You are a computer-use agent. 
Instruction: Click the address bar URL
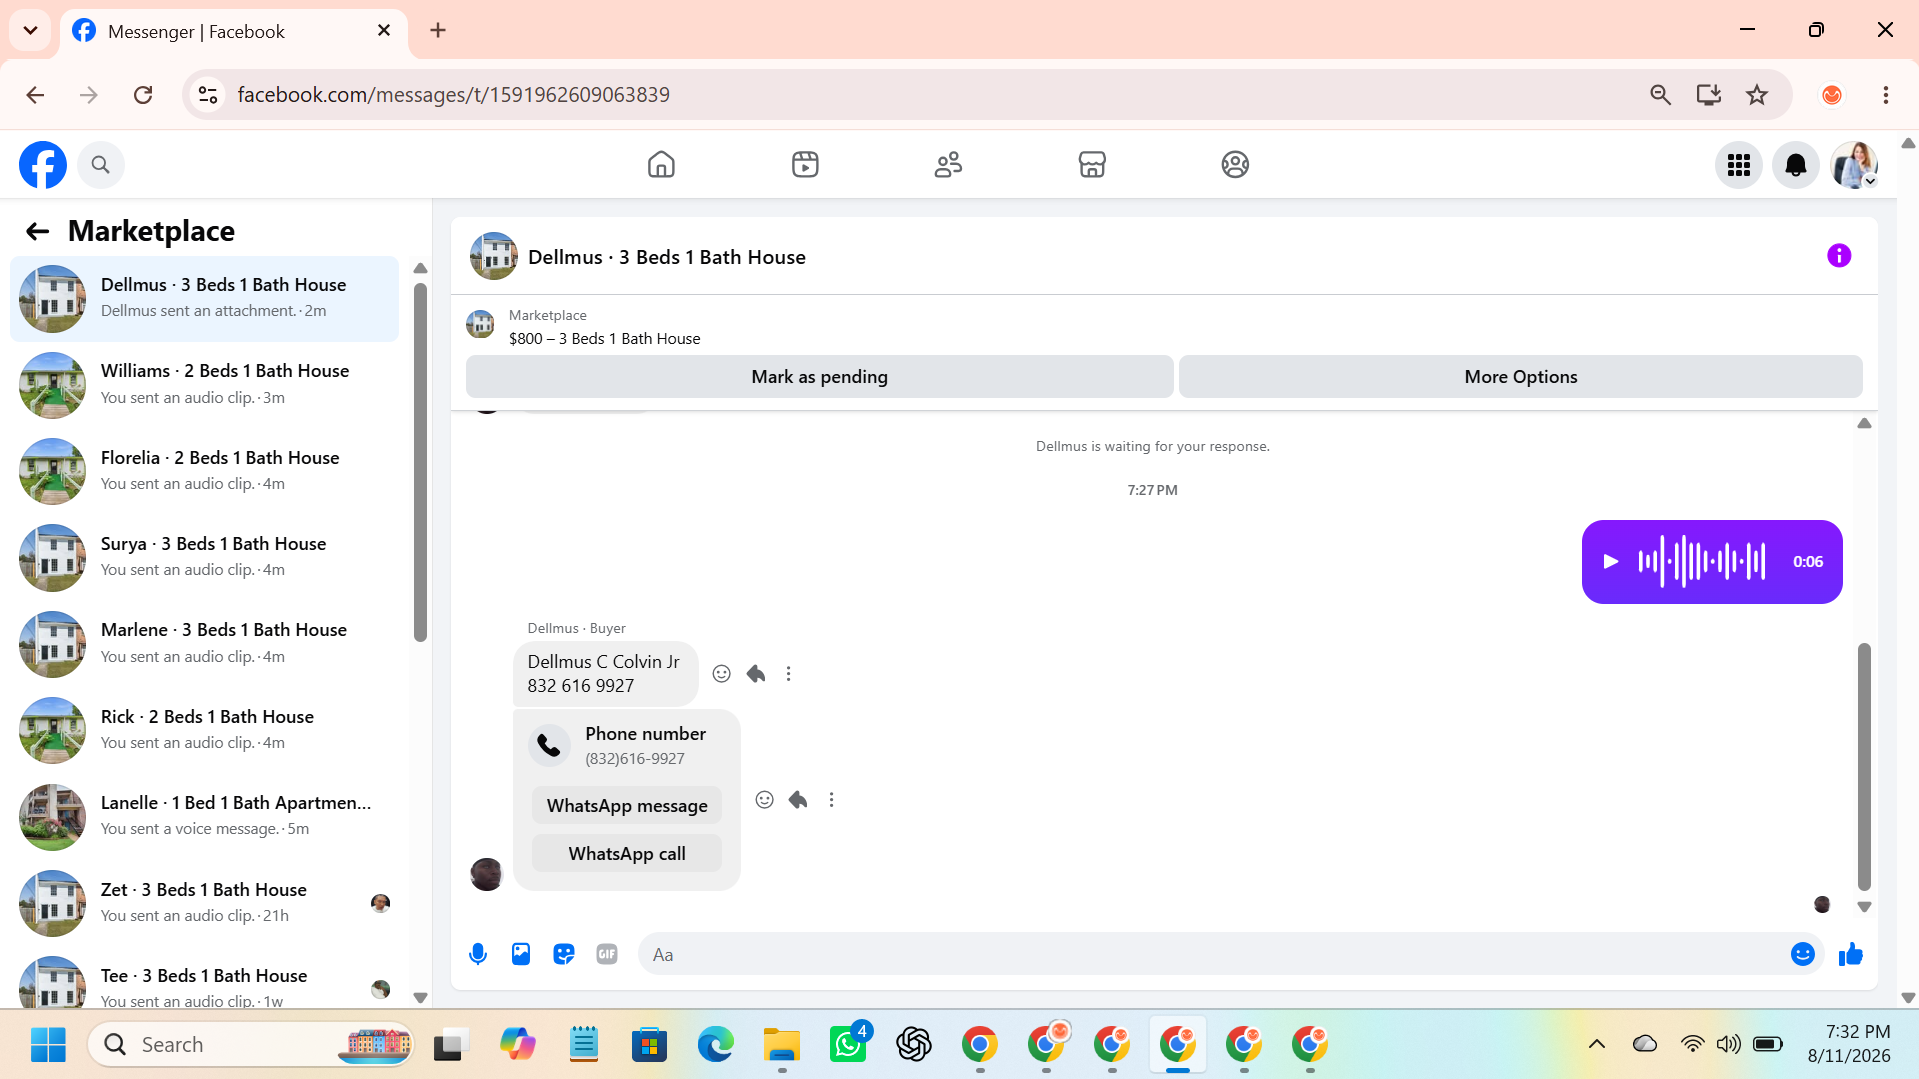tap(453, 95)
